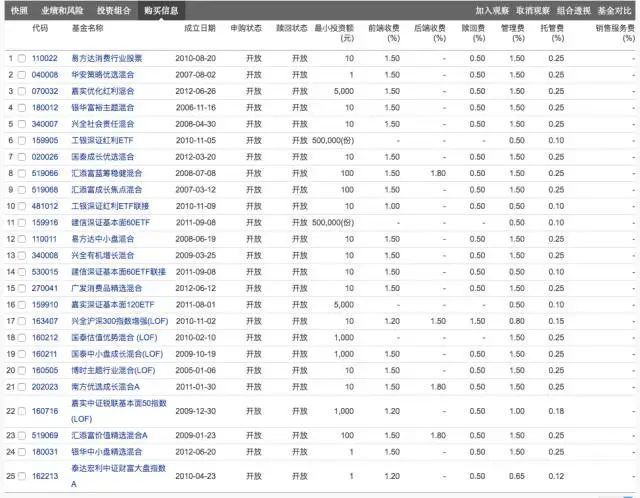Tick checkbox for fund 160716
Image resolution: width=640 pixels, height=498 pixels.
pos(22,411)
